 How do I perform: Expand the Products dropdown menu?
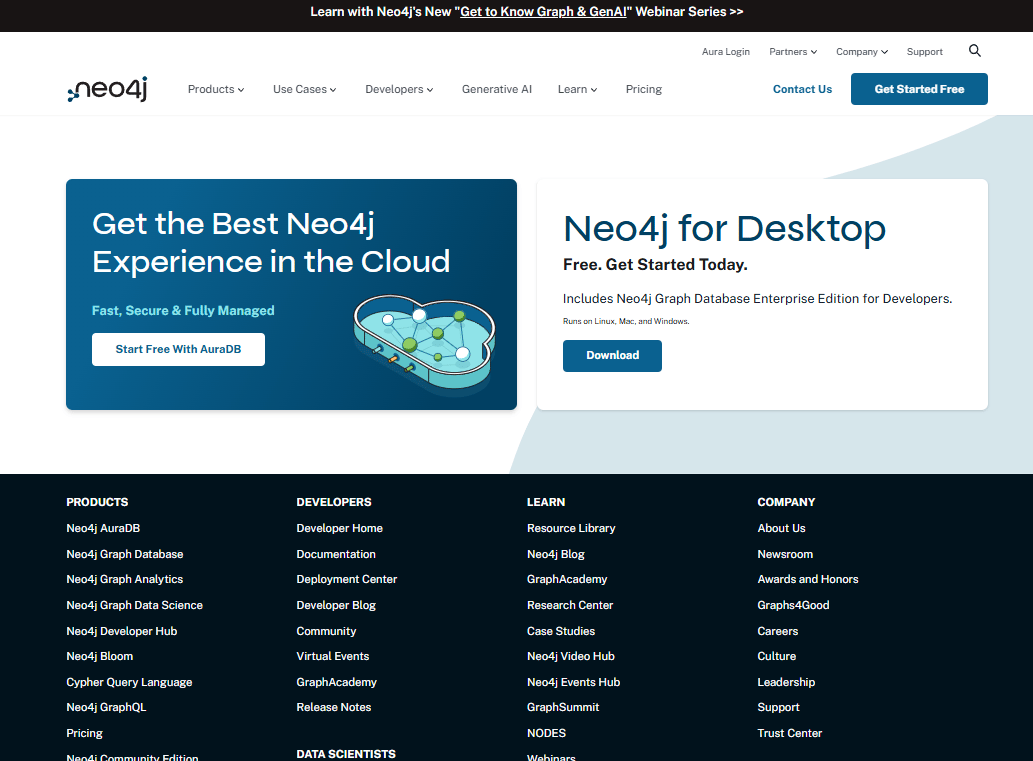coord(215,89)
